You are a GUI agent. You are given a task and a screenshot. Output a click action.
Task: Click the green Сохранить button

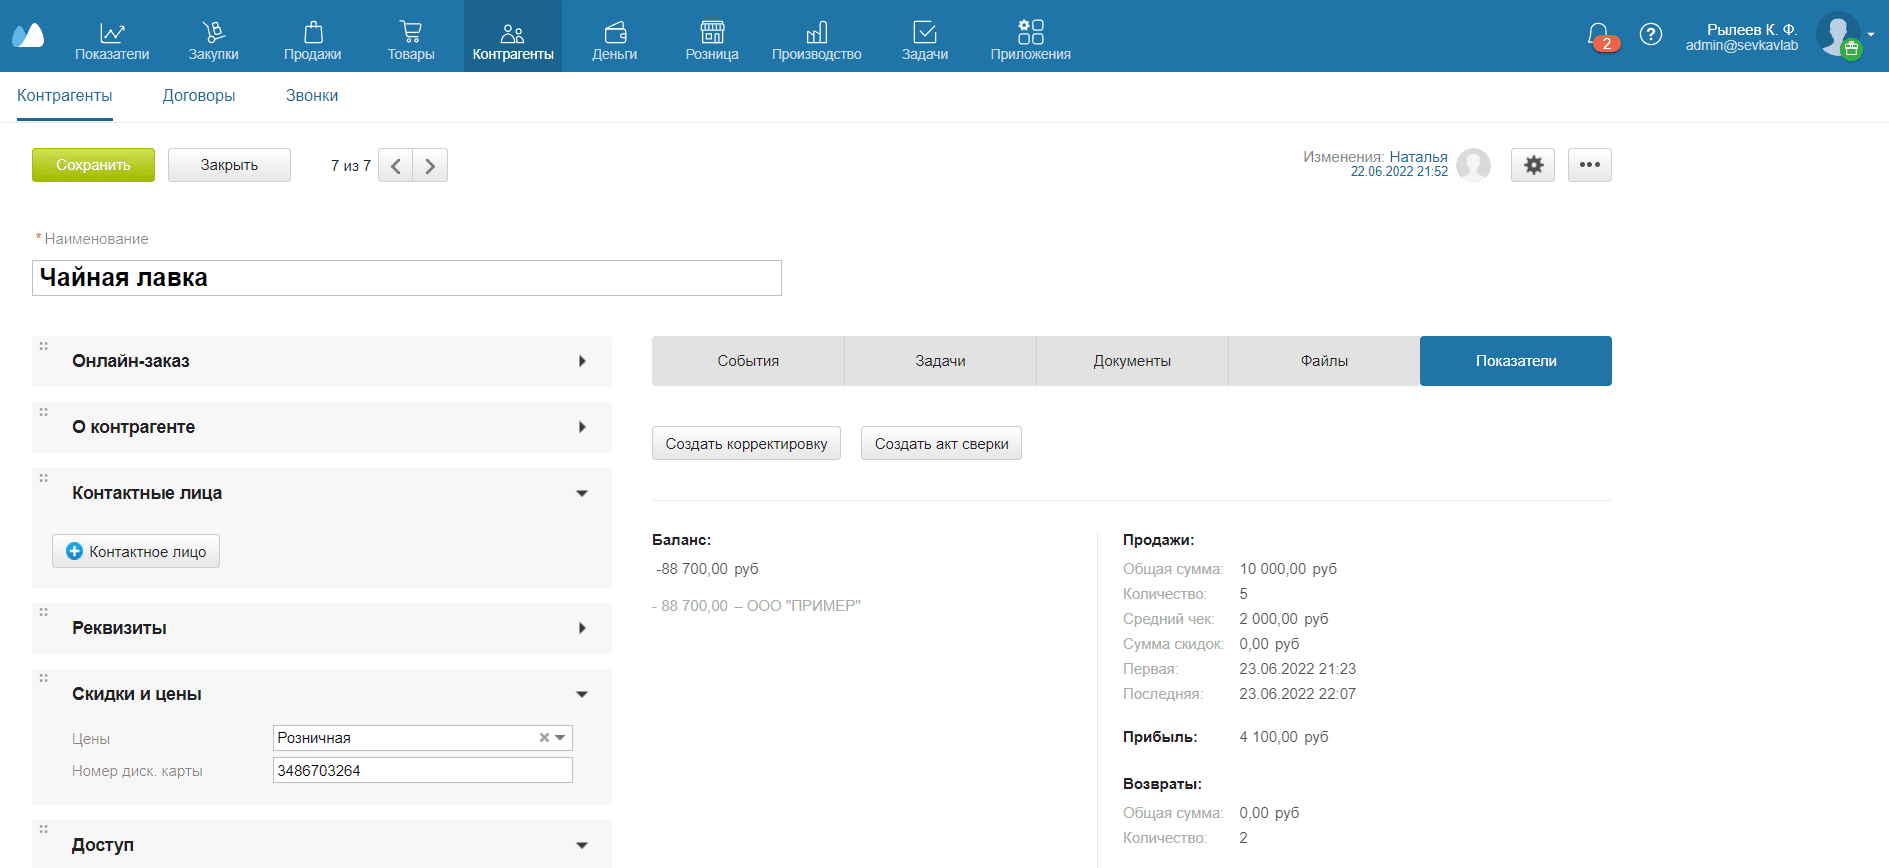[93, 165]
